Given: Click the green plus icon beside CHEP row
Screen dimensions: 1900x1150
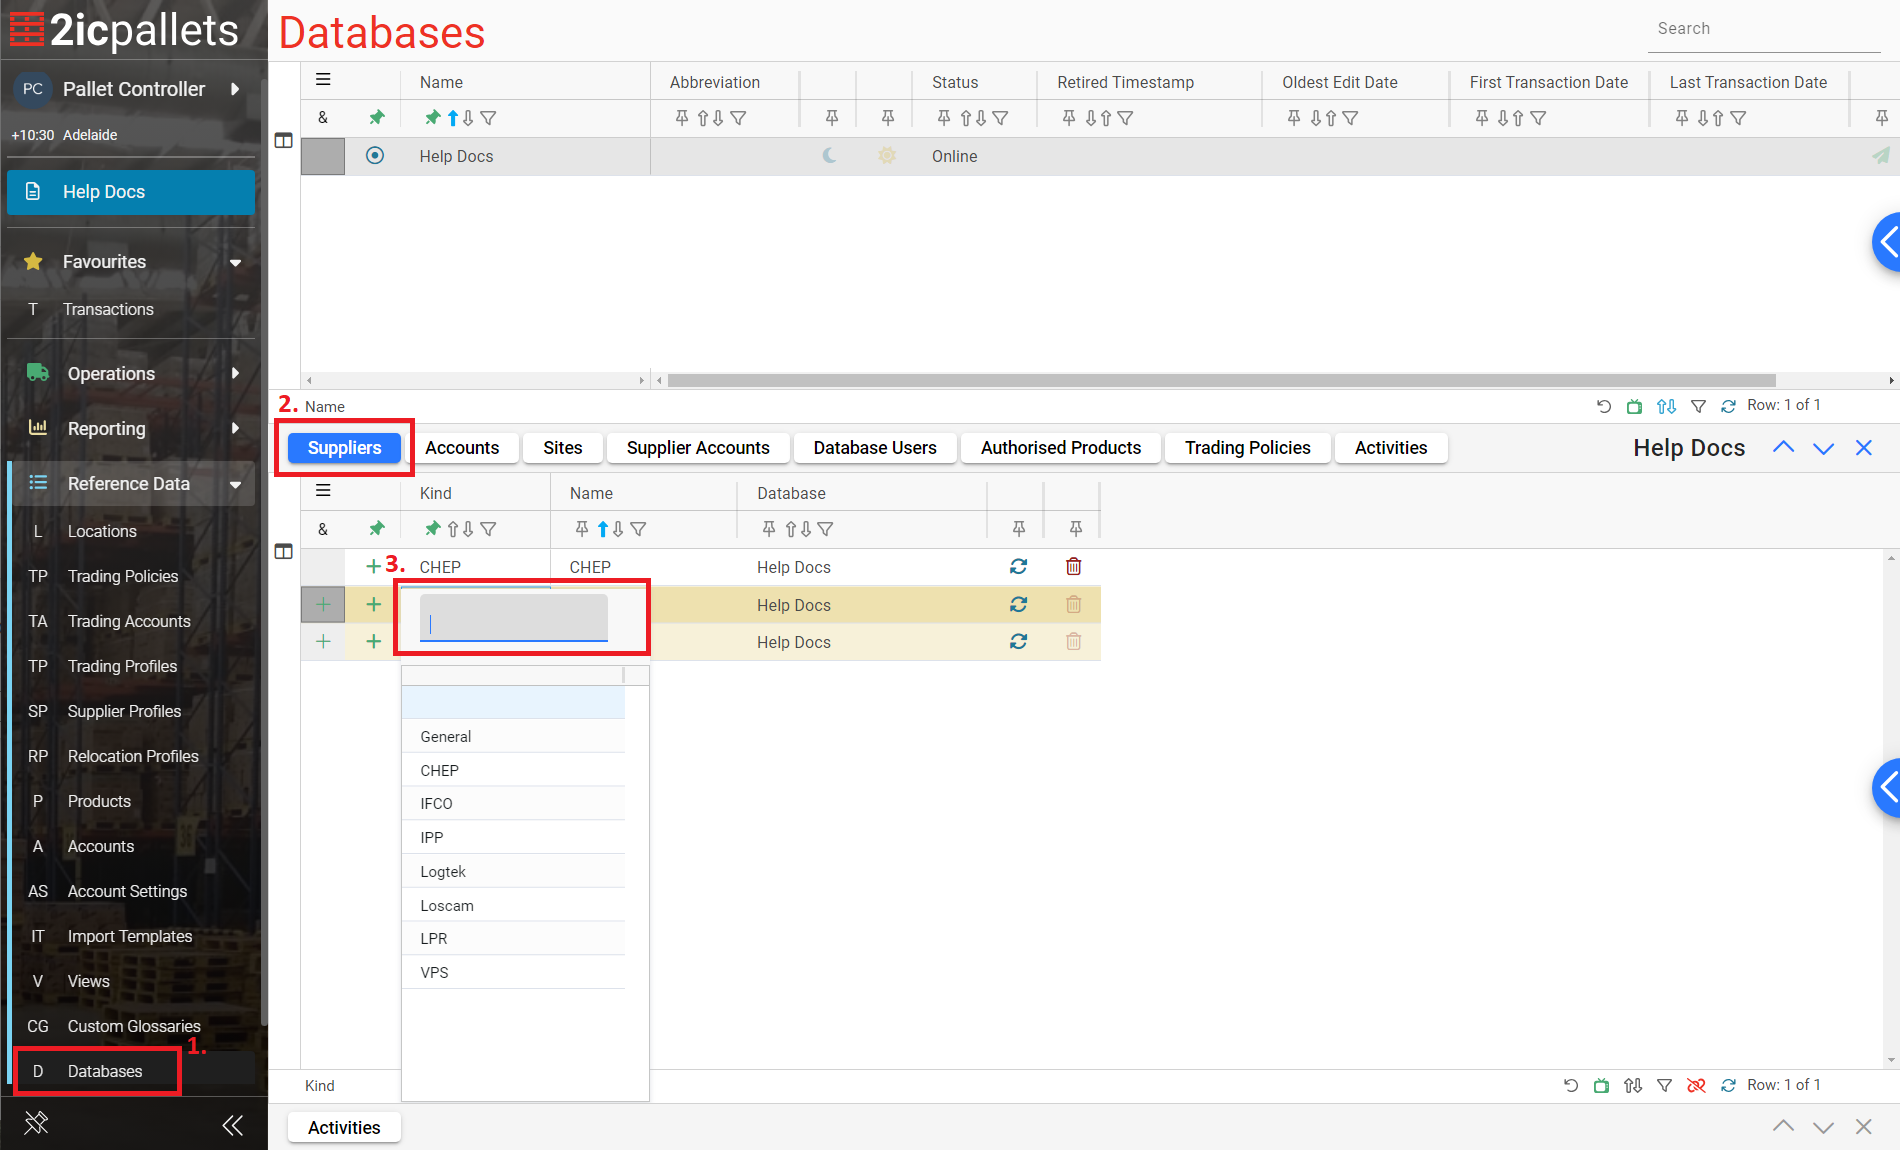Looking at the screenshot, I should coord(373,567).
